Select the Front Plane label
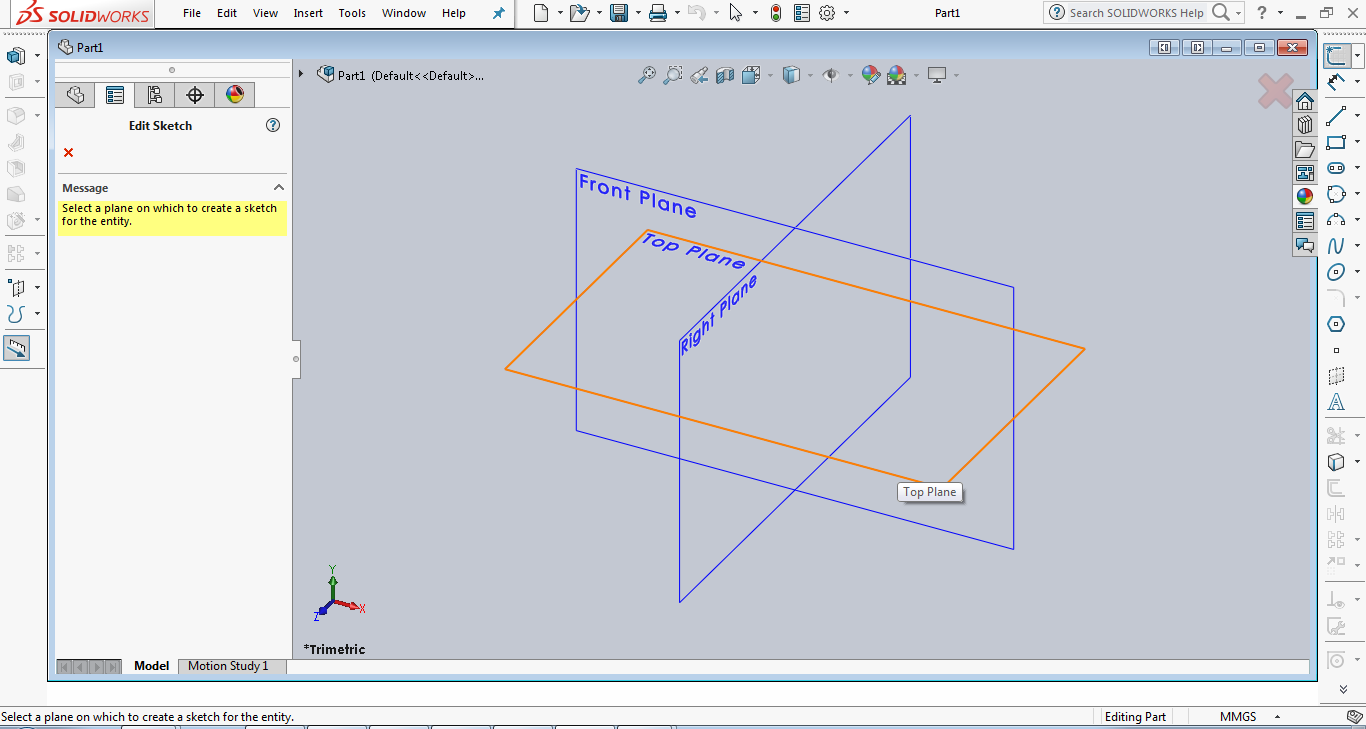Screen dimensions: 1366x729 [x=637, y=195]
